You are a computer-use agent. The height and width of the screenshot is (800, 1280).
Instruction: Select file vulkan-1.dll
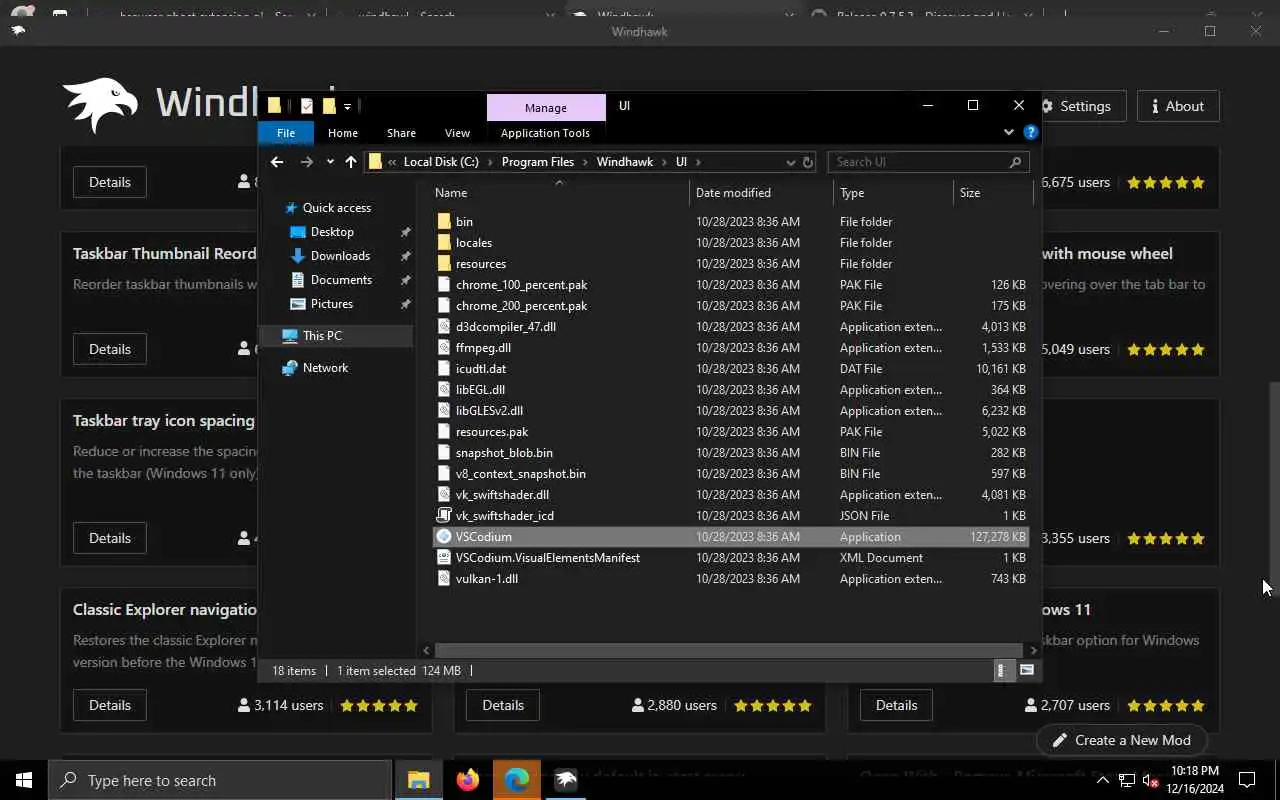(x=487, y=579)
